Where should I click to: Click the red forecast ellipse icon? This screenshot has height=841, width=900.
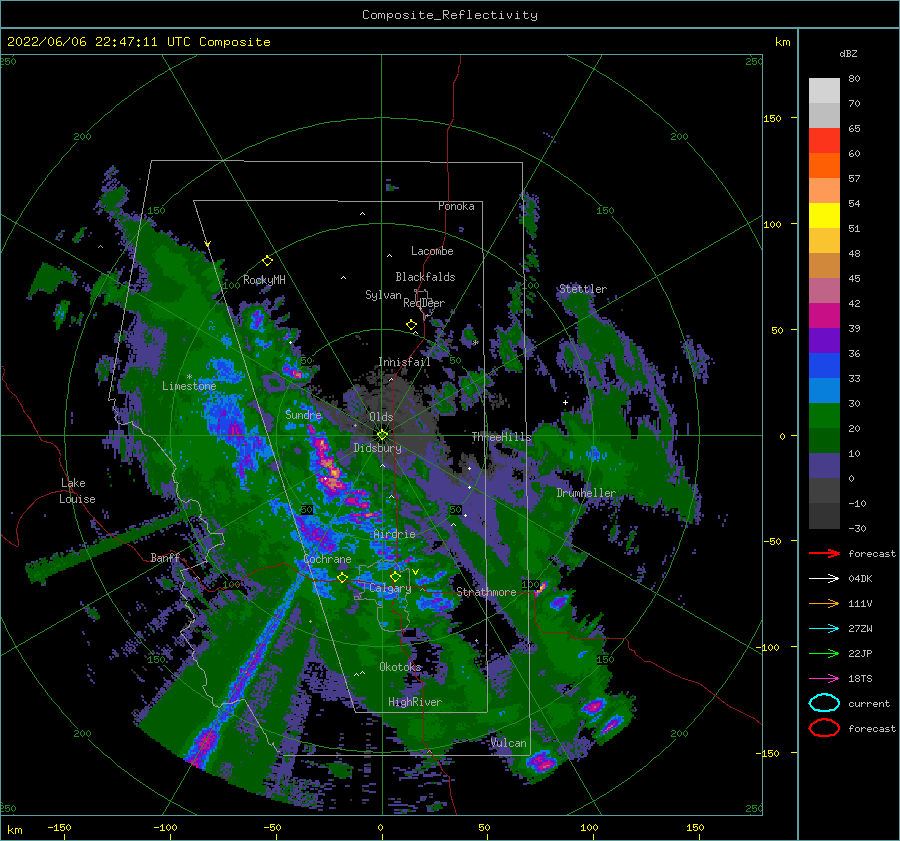coord(824,728)
